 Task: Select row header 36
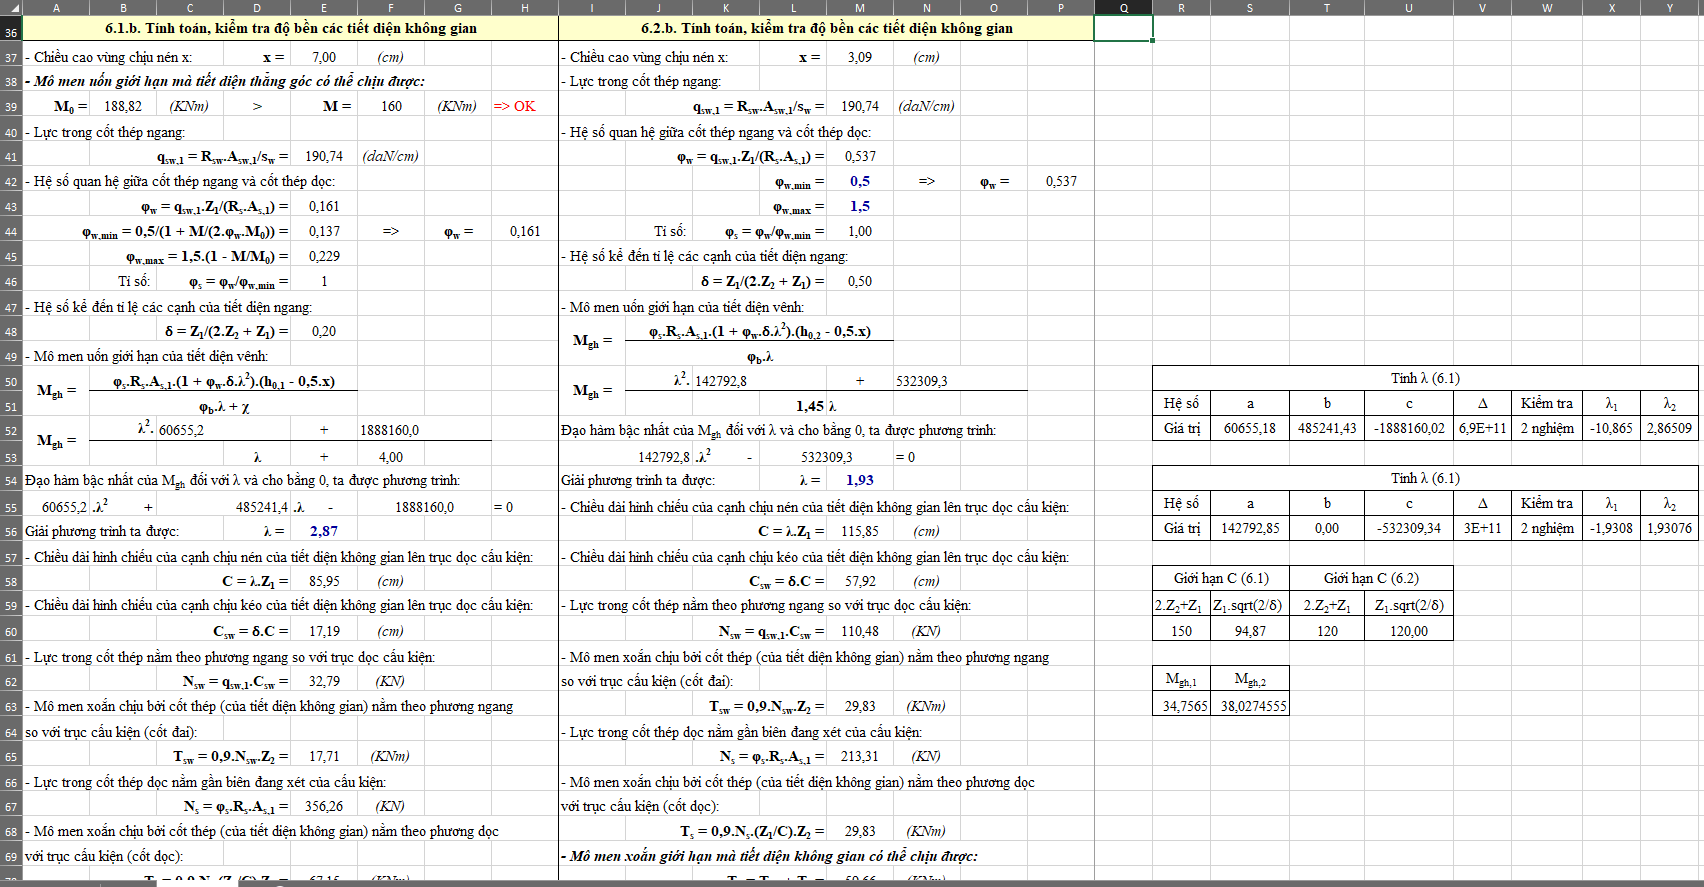(x=11, y=32)
